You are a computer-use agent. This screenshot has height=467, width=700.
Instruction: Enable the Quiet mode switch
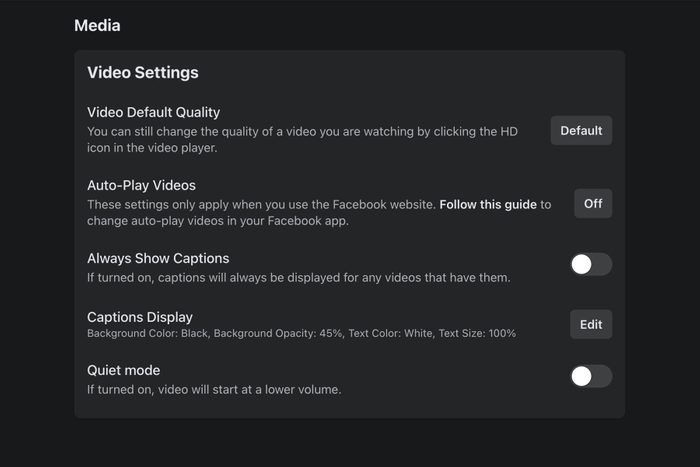[590, 376]
